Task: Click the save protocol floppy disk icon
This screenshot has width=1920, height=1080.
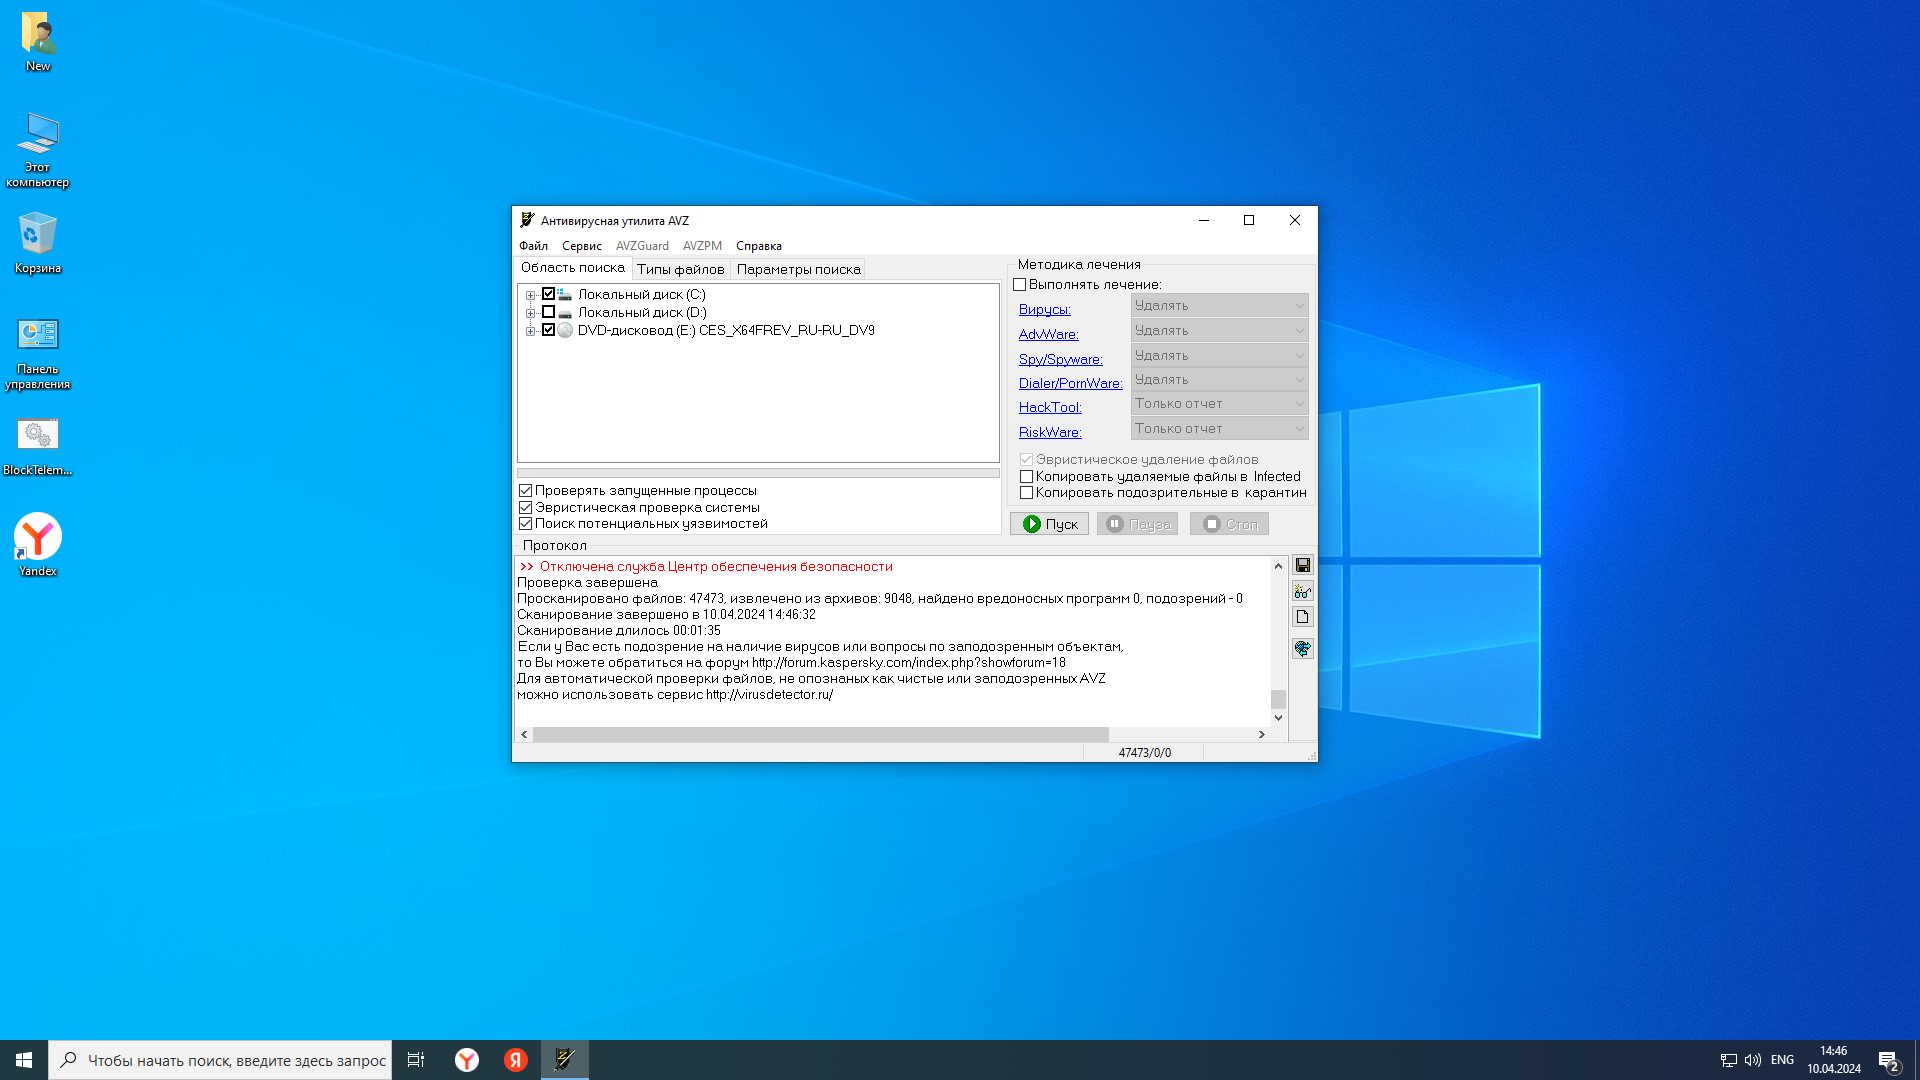Action: coord(1302,566)
